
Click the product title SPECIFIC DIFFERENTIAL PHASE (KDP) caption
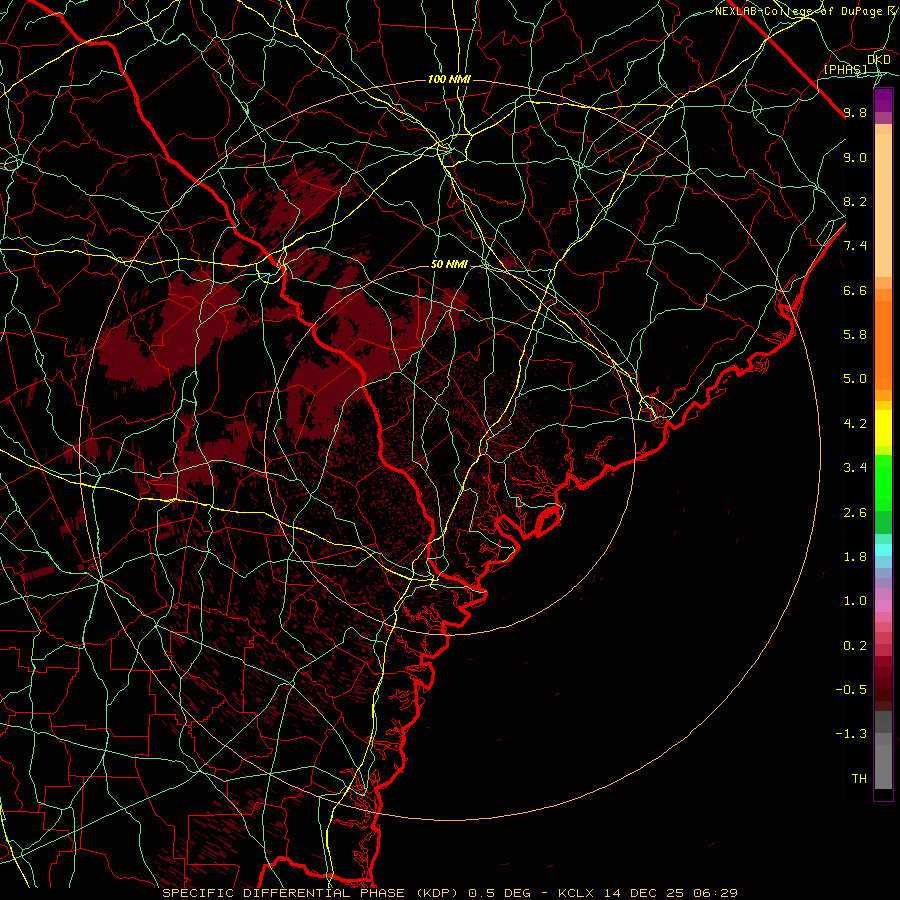311,893
